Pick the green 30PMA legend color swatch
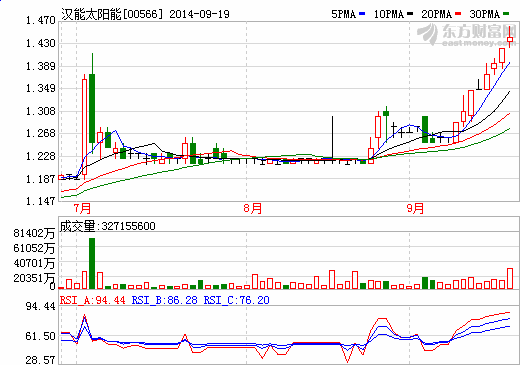520x365 pixels. [x=506, y=14]
